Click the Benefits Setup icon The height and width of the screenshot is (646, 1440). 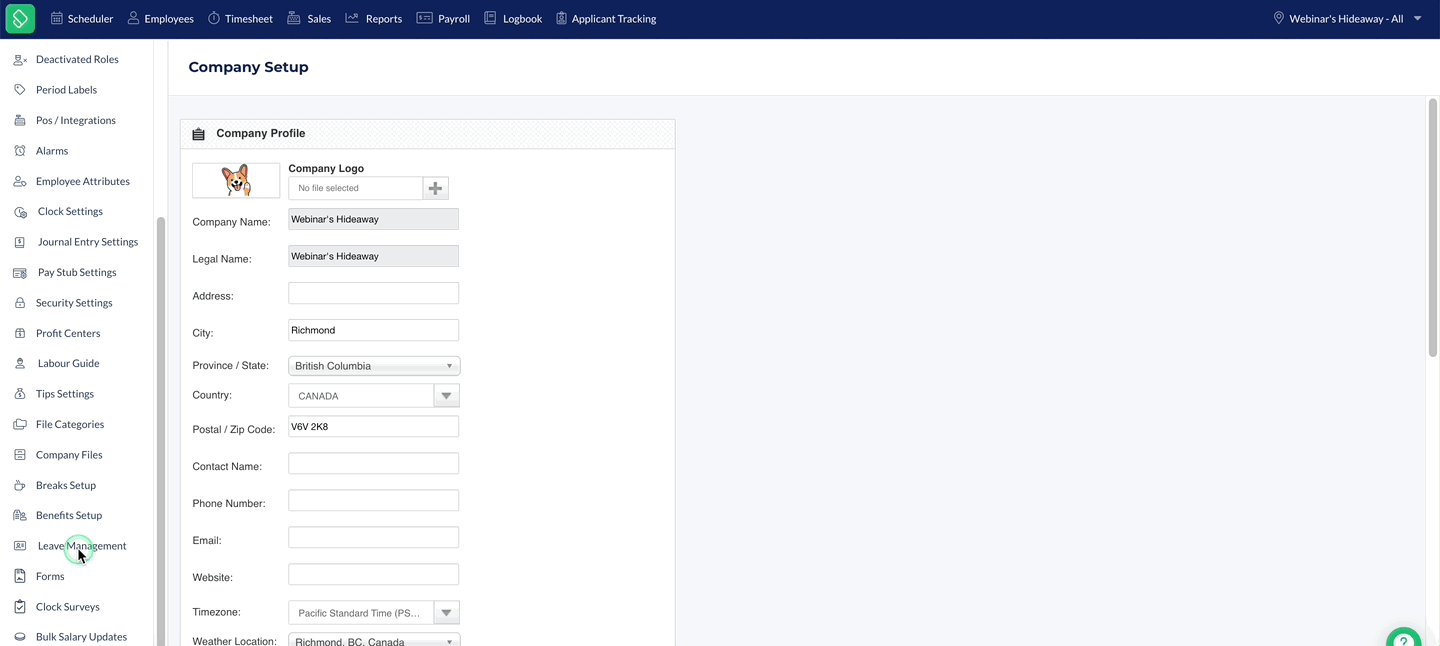[x=20, y=515]
